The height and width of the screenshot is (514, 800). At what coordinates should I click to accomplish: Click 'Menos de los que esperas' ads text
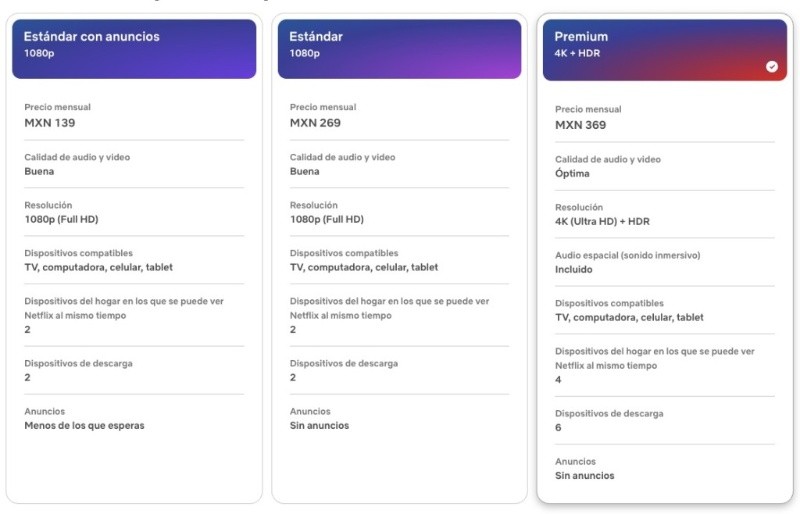(84, 425)
